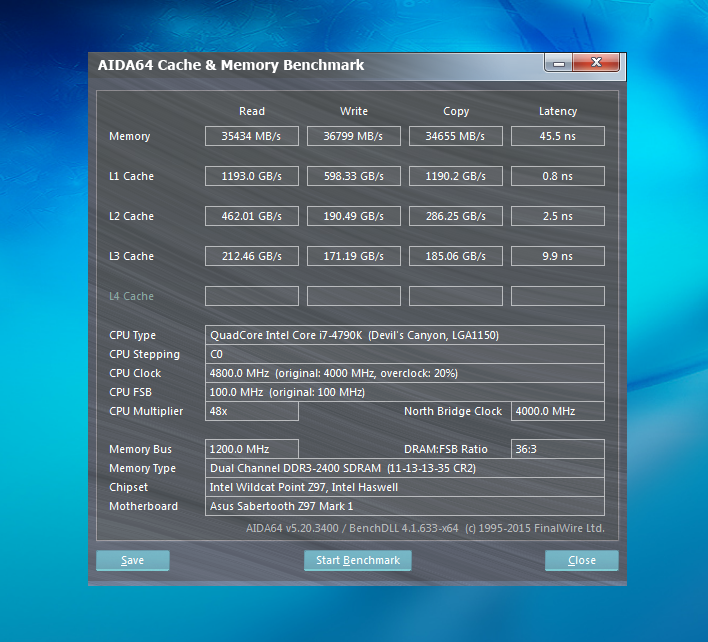
Task: Click Chipset value Intel Wildcat Point Z97
Action: pyautogui.click(x=405, y=487)
